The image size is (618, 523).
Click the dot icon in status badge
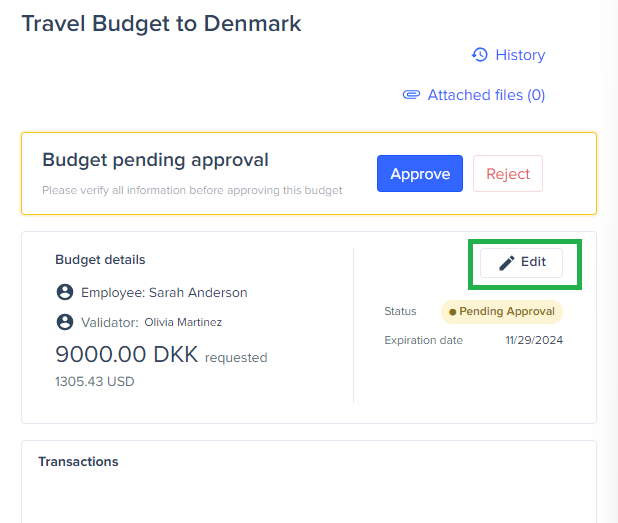coord(453,312)
